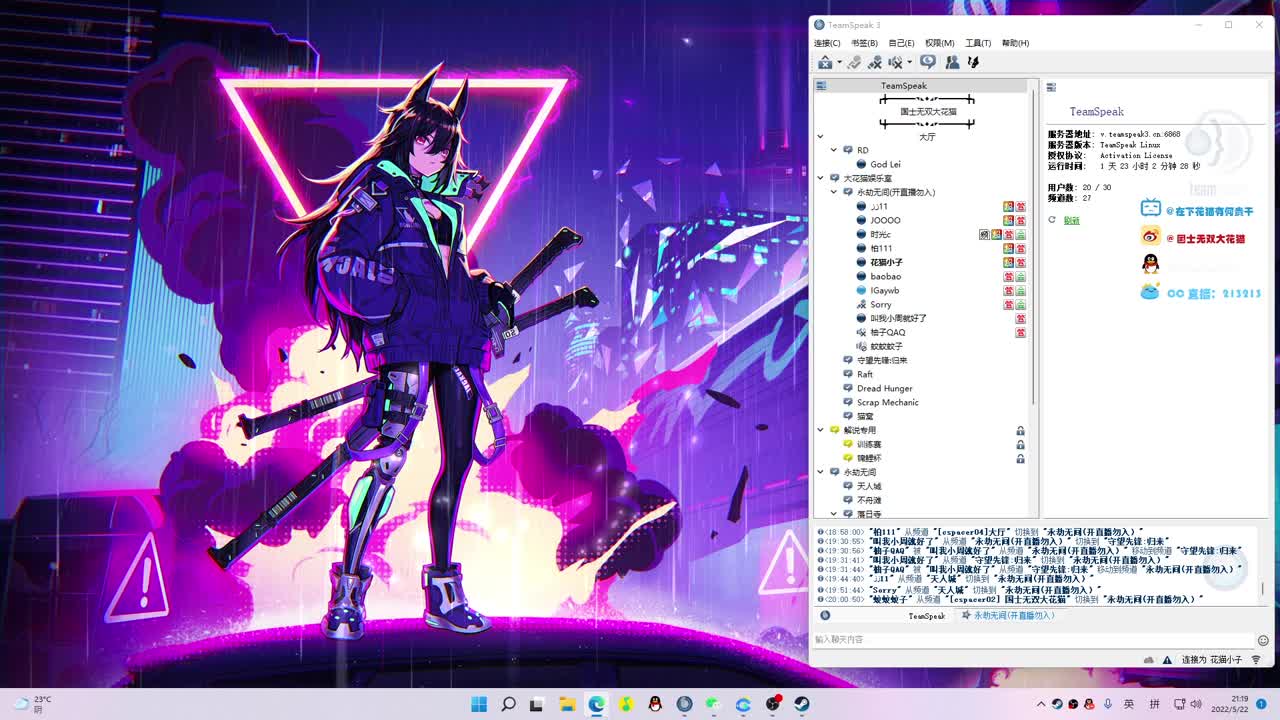
Task: Open the emoji picker beside chat input
Action: click(1263, 640)
